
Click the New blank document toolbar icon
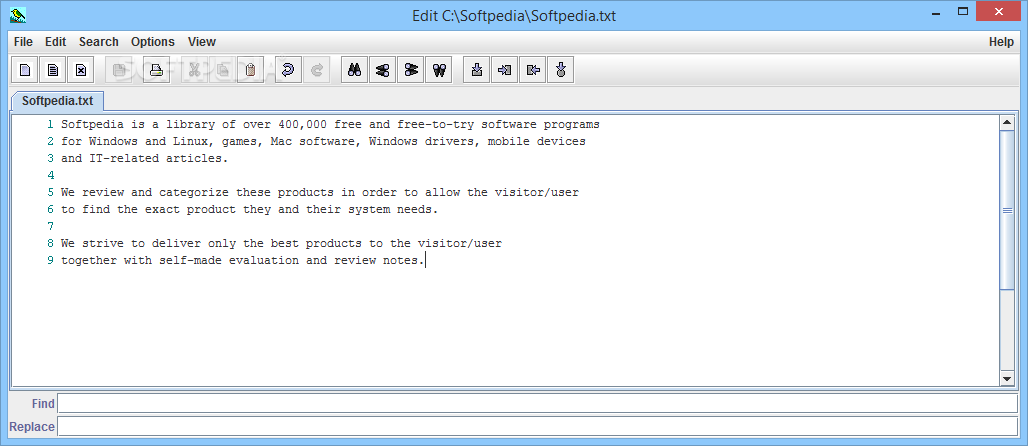coord(24,70)
